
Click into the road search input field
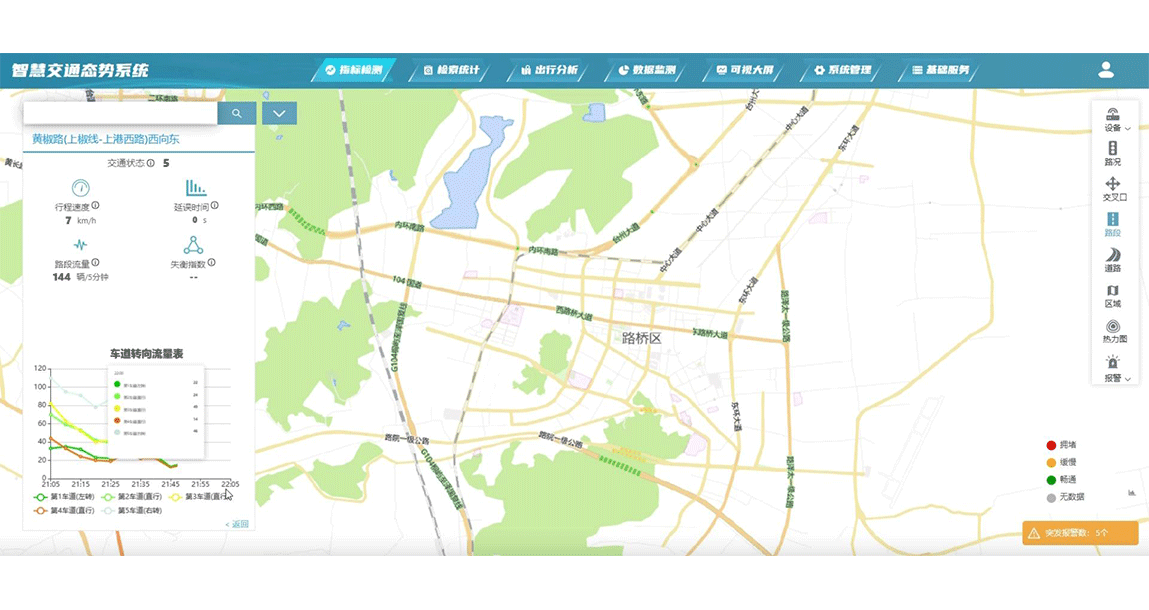point(120,114)
